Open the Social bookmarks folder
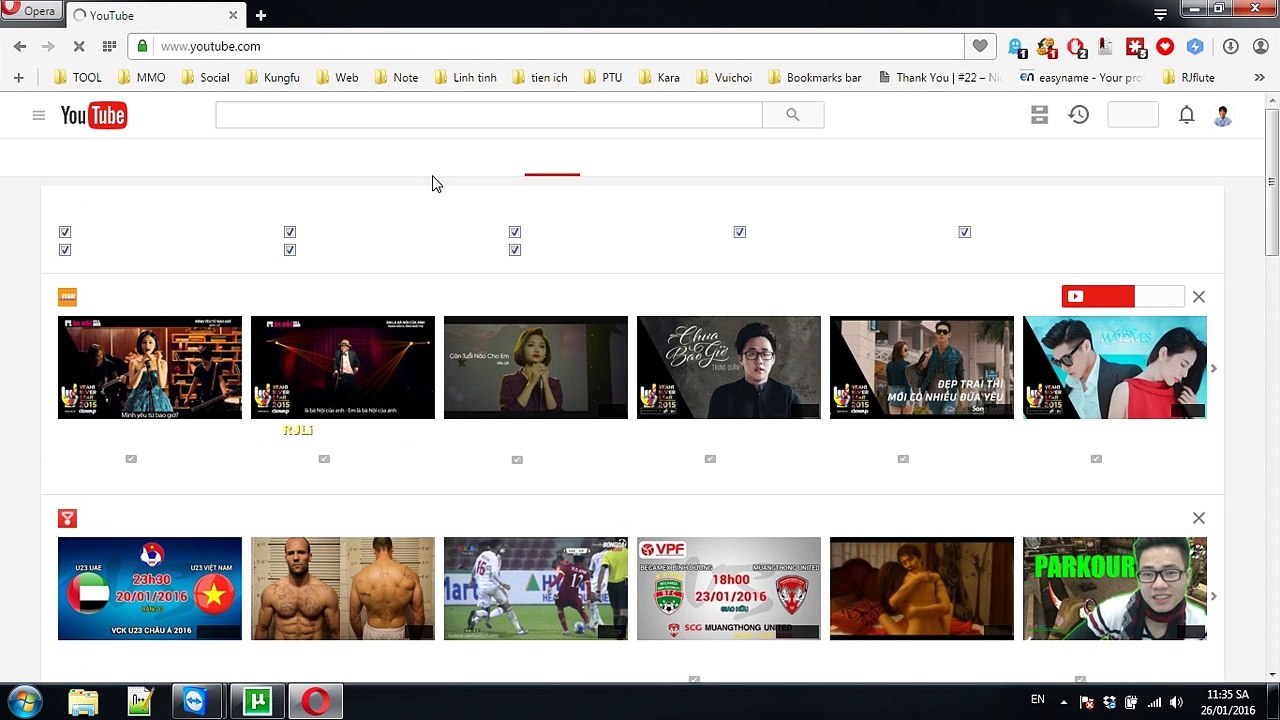This screenshot has width=1280, height=720. (x=204, y=77)
